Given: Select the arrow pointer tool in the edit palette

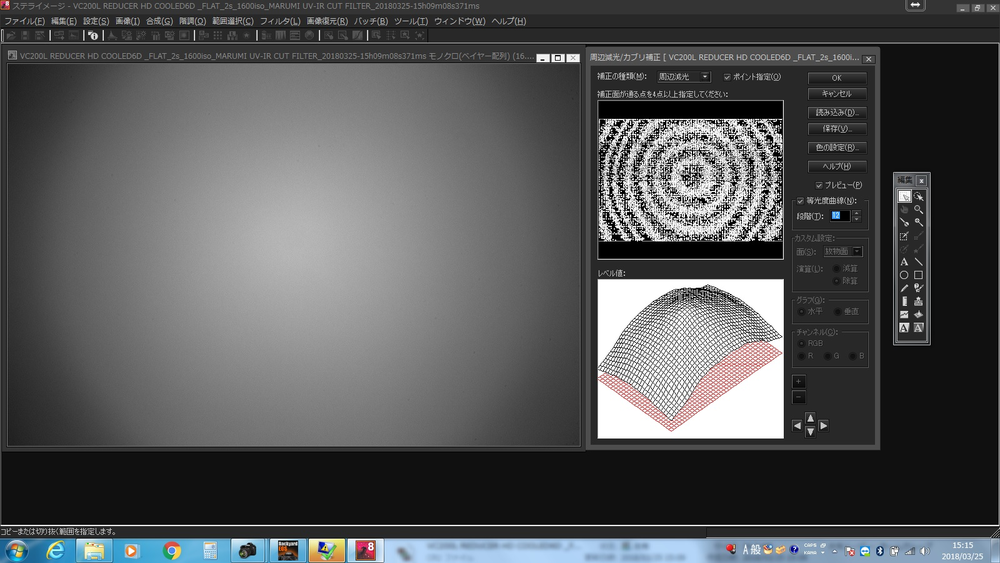Looking at the screenshot, I should [x=904, y=196].
